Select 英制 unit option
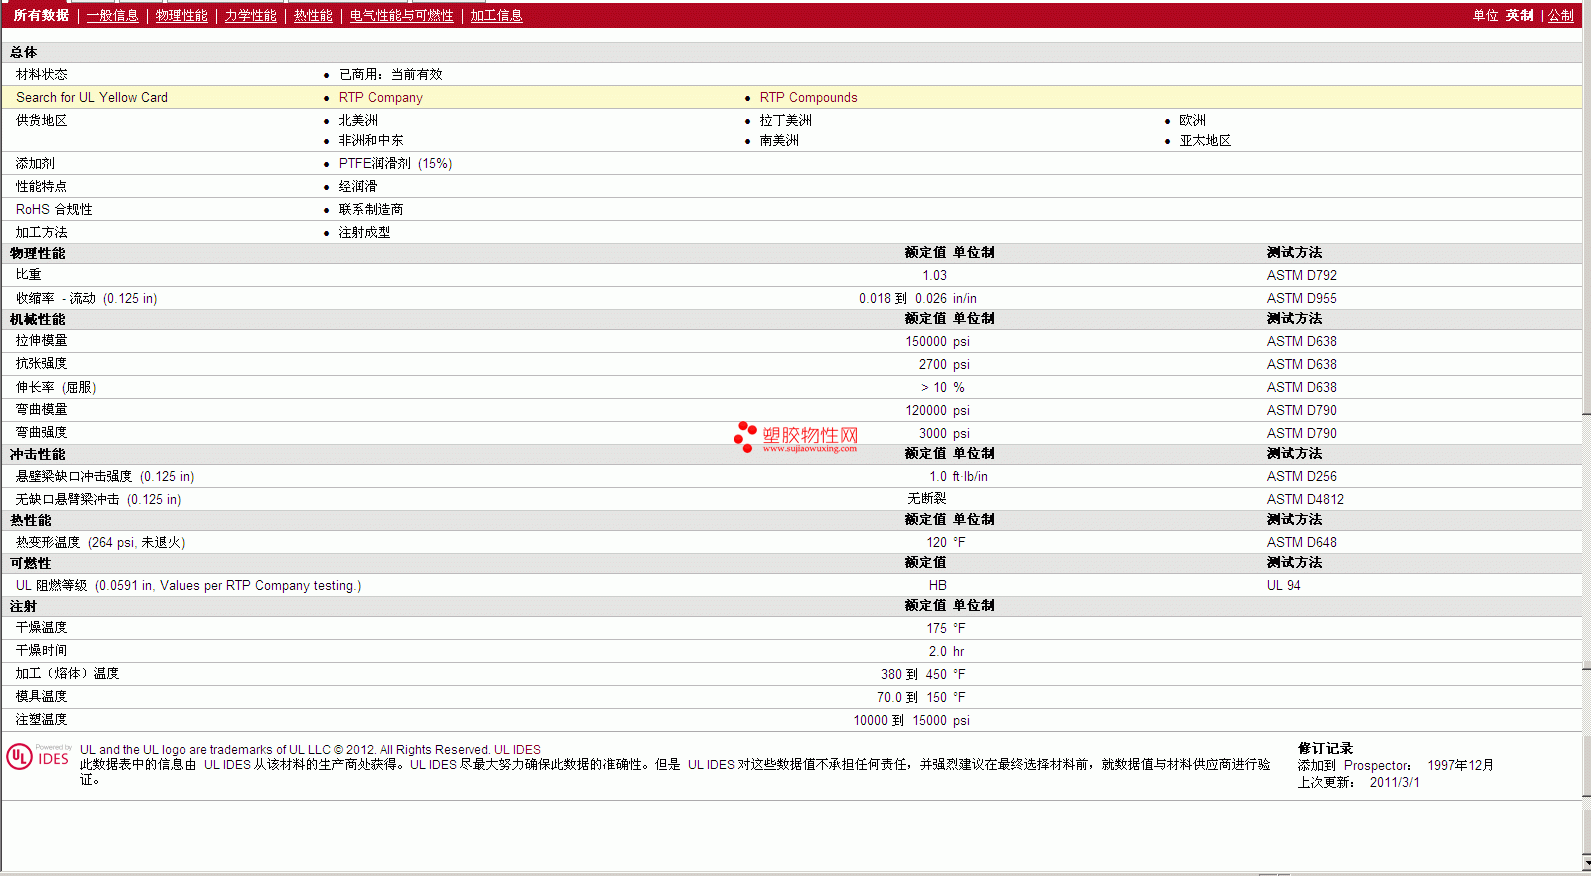This screenshot has width=1591, height=876. click(1519, 16)
